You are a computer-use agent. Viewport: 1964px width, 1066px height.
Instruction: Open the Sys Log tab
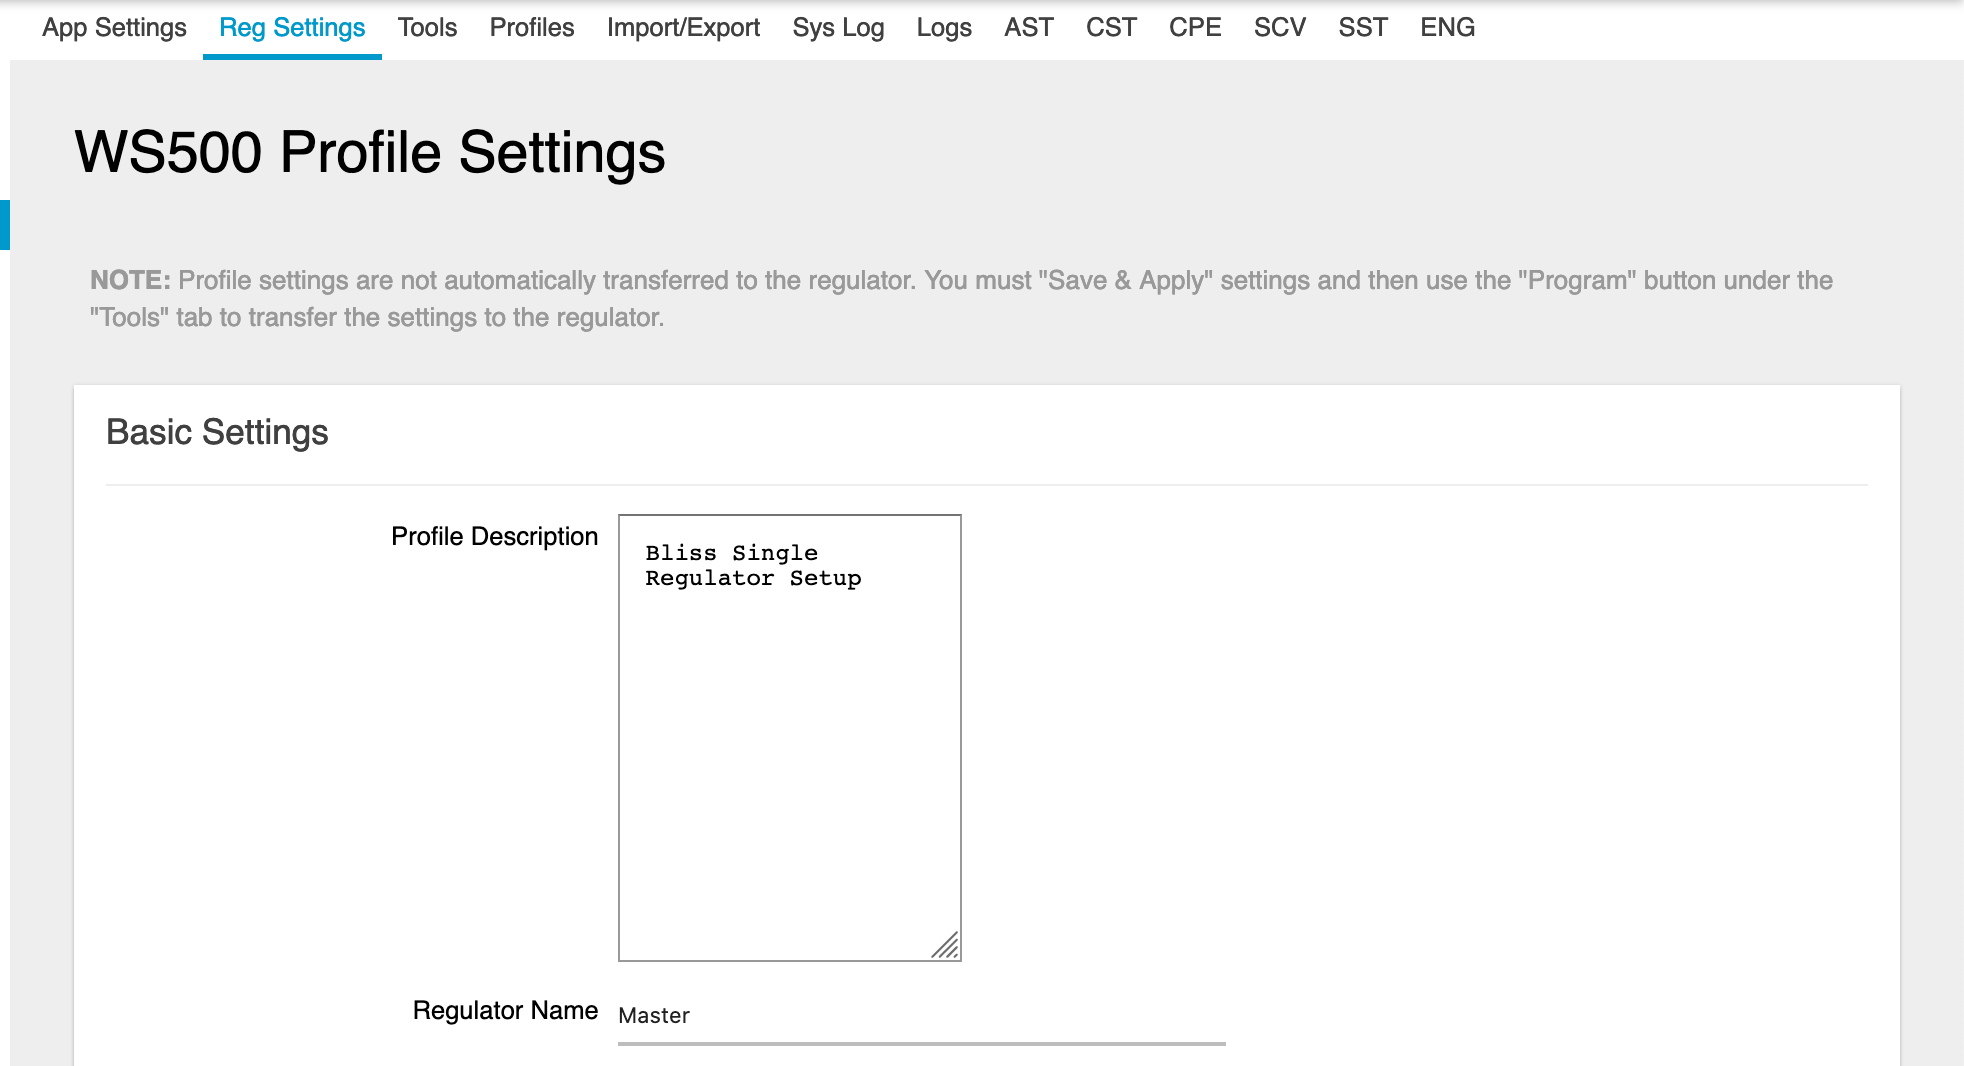pyautogui.click(x=838, y=27)
